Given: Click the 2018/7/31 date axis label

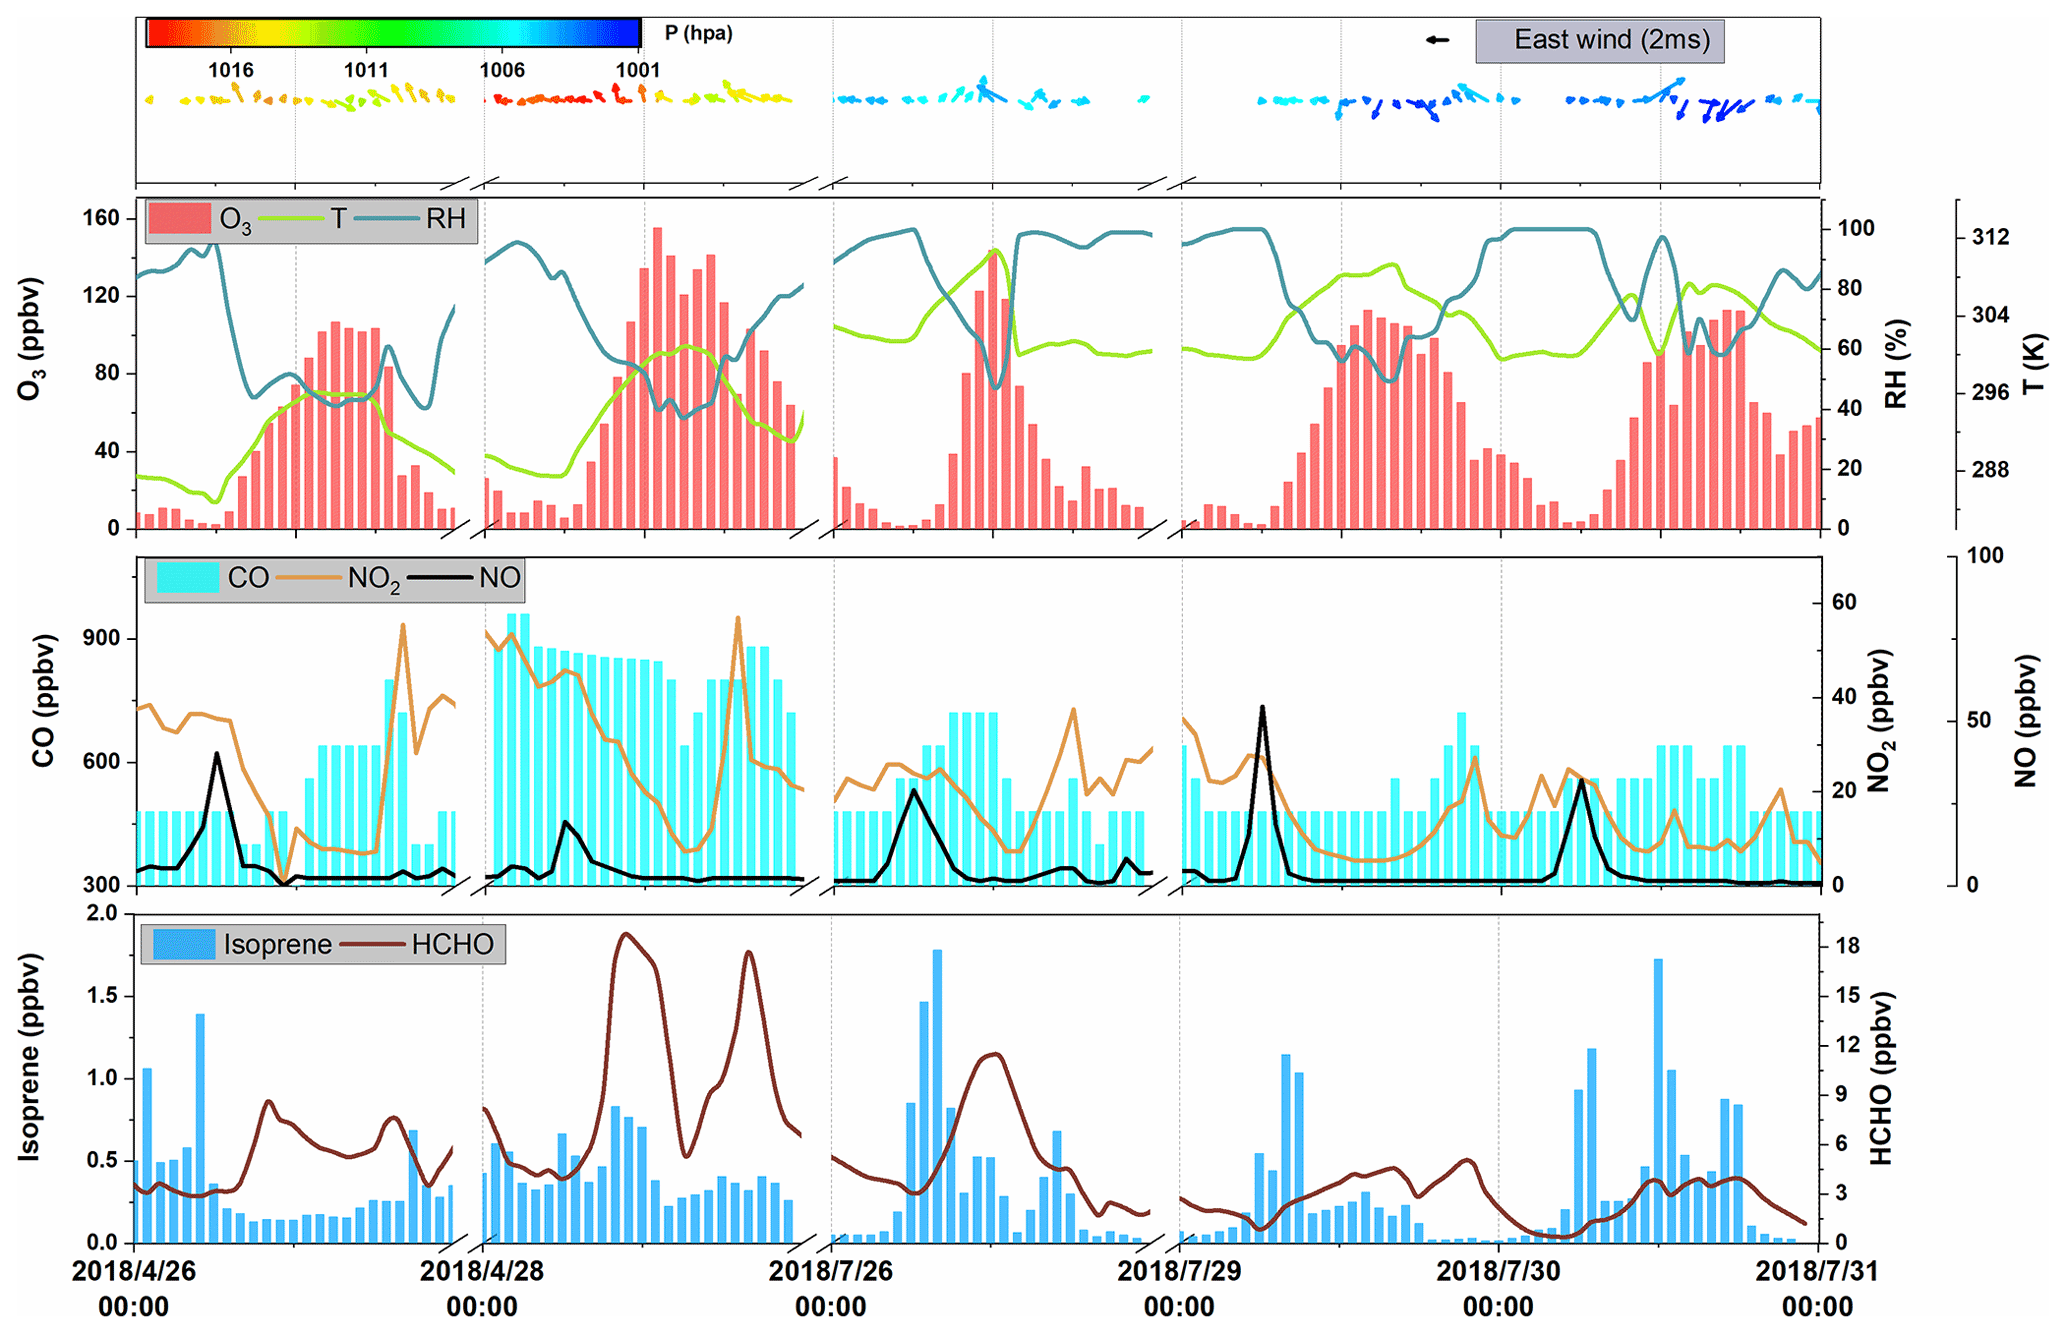Looking at the screenshot, I should click(1817, 1271).
